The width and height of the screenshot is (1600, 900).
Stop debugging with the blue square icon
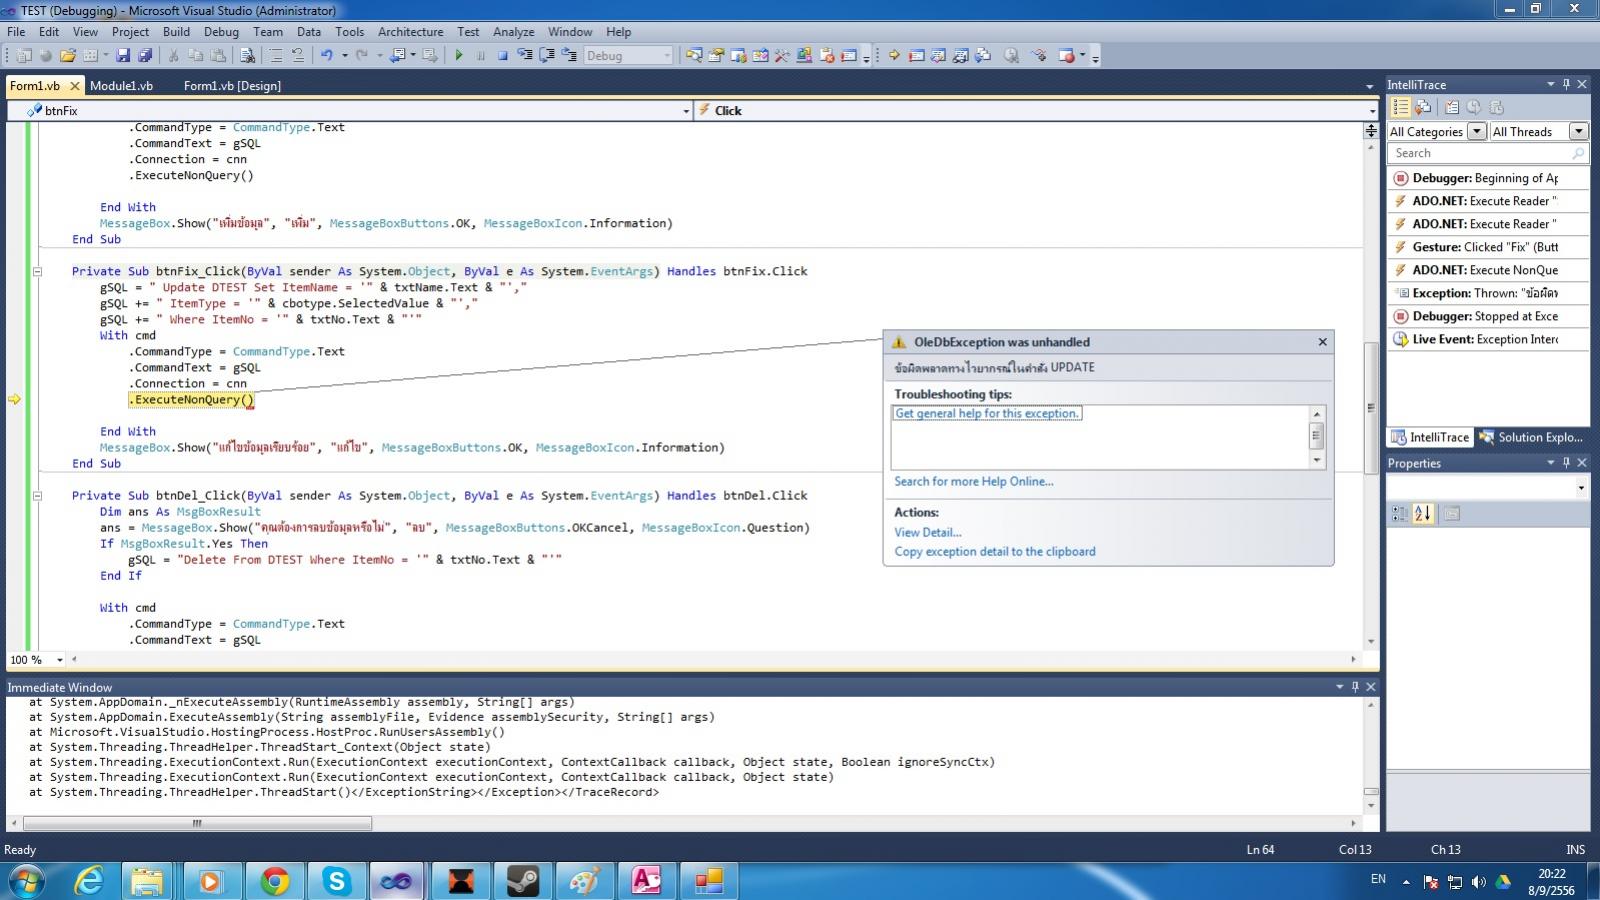coord(503,56)
